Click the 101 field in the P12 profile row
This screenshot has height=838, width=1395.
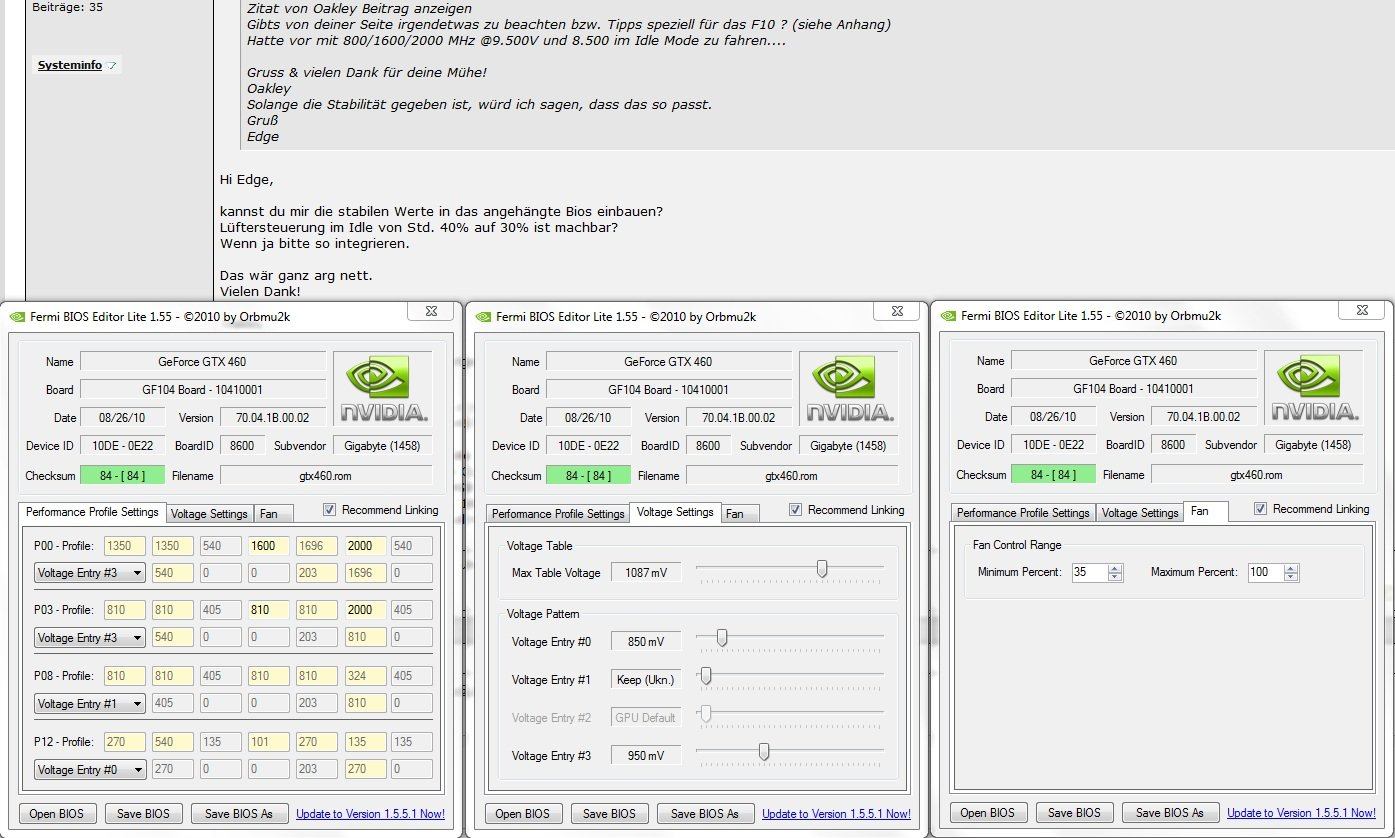click(x=269, y=742)
